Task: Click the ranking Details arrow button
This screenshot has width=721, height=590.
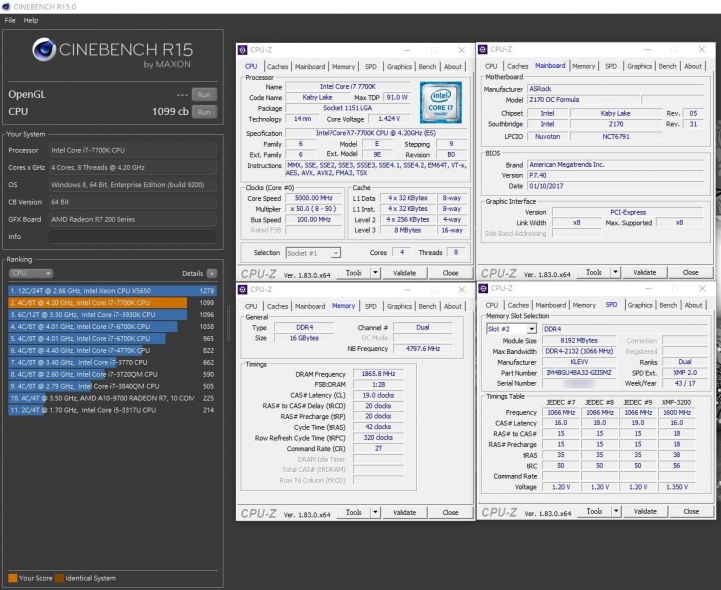Action: (212, 274)
